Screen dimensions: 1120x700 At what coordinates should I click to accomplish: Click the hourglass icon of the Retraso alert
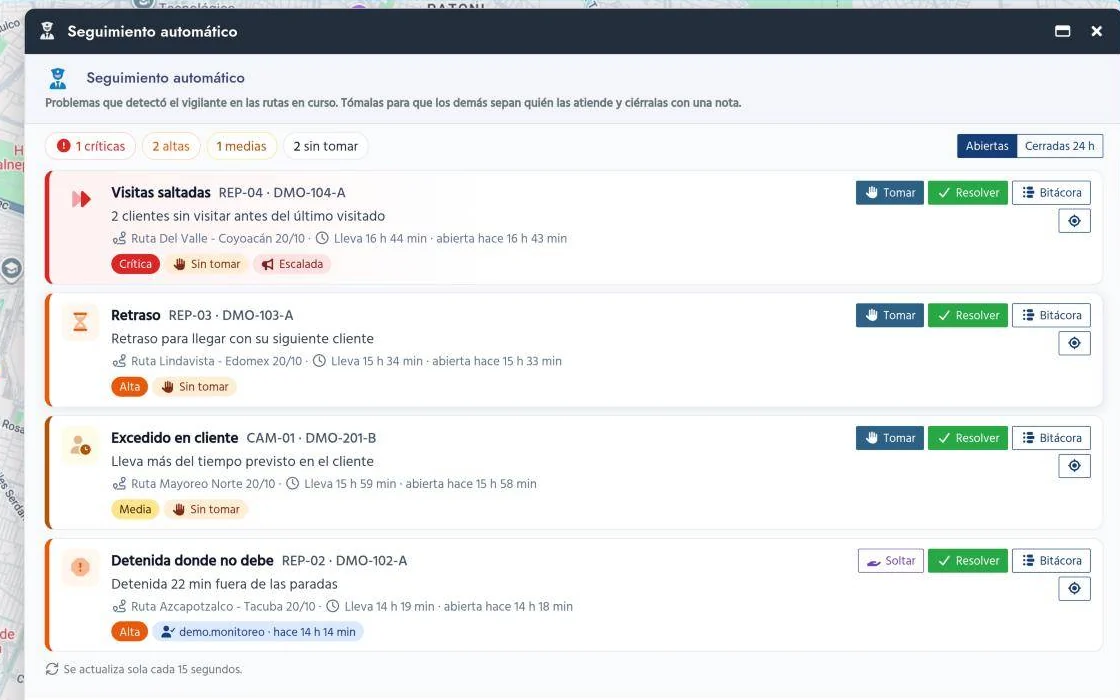80,322
